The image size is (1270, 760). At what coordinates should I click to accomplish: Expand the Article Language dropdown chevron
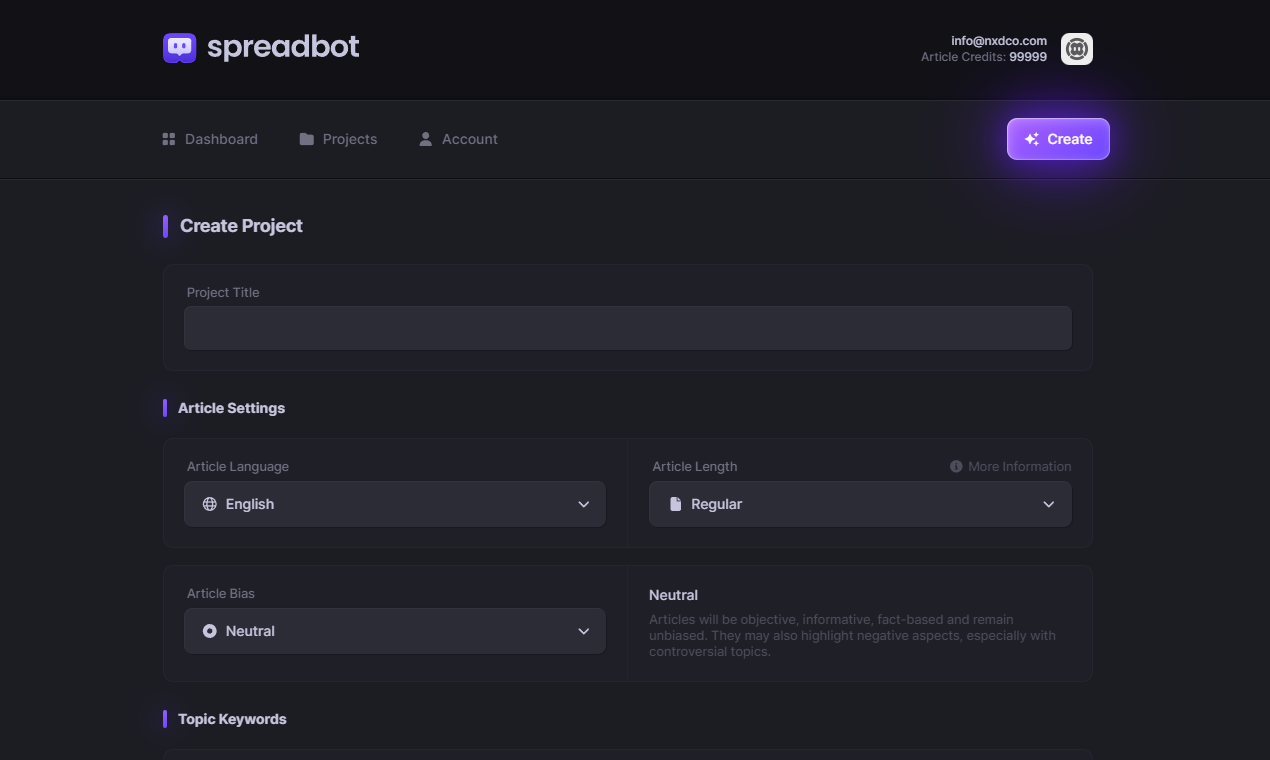pyautogui.click(x=584, y=504)
